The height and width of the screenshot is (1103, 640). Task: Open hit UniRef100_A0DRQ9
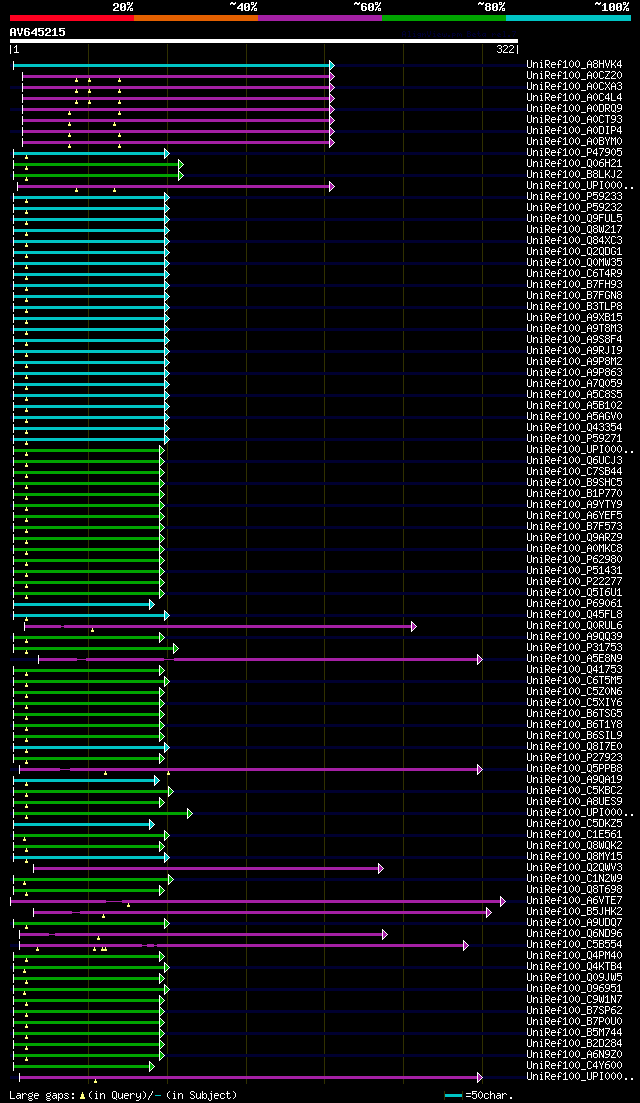574,109
